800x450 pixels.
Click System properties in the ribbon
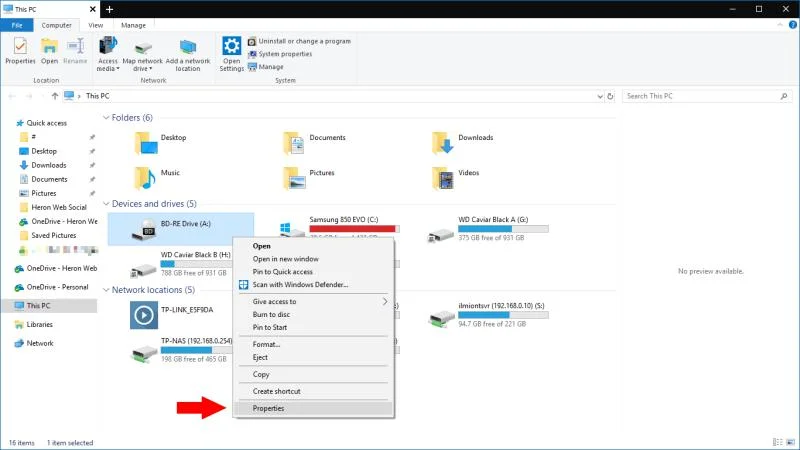coord(280,54)
